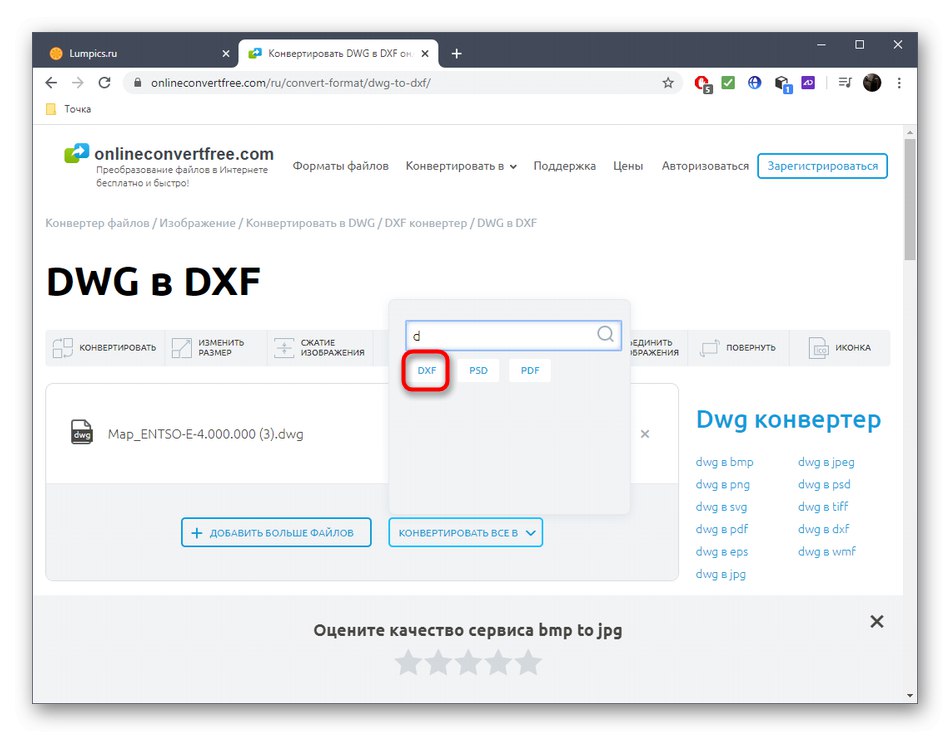Choose PSD format option
The height and width of the screenshot is (736, 950).
point(478,370)
